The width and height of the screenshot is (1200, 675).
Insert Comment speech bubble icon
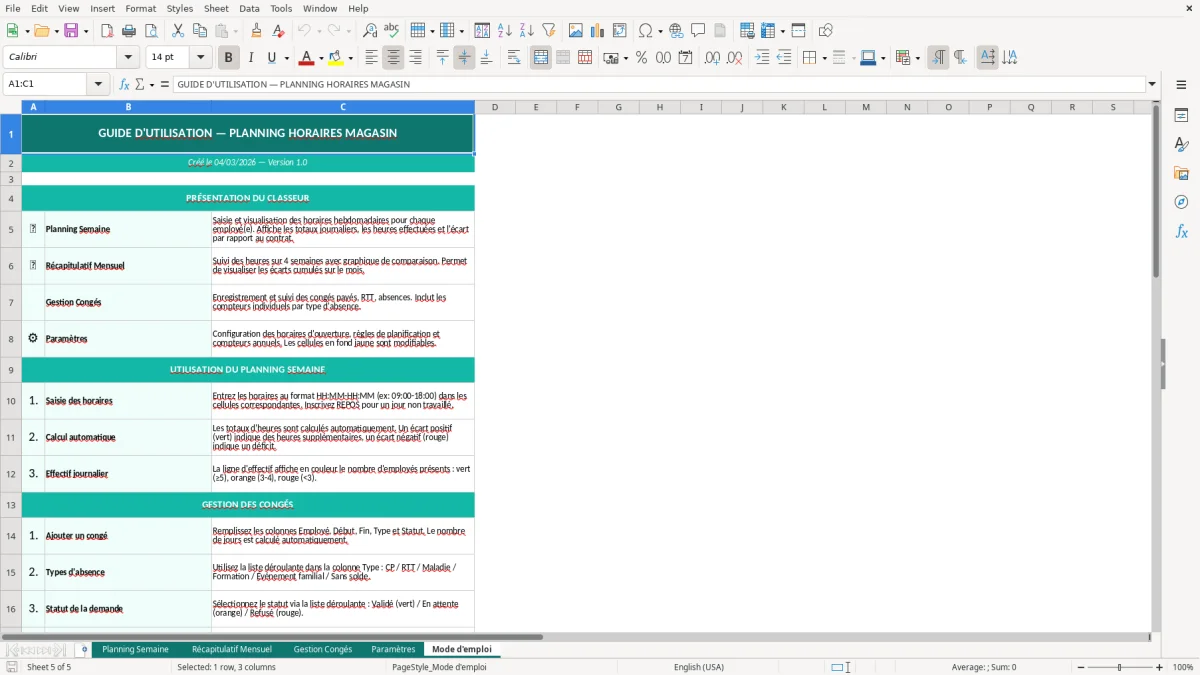click(x=698, y=31)
